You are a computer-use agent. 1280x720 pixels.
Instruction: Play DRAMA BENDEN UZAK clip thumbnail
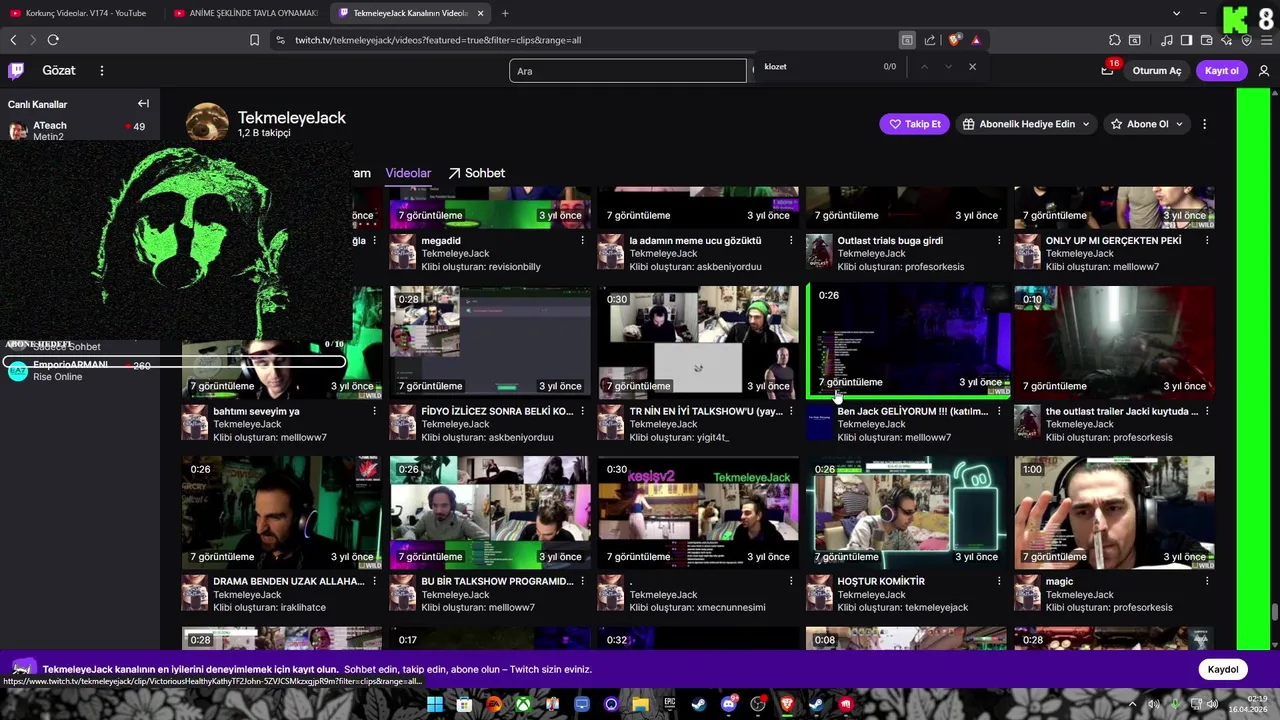click(282, 512)
